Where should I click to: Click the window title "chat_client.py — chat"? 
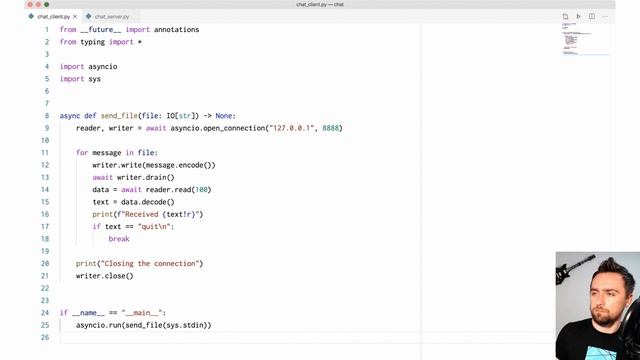coord(320,4)
